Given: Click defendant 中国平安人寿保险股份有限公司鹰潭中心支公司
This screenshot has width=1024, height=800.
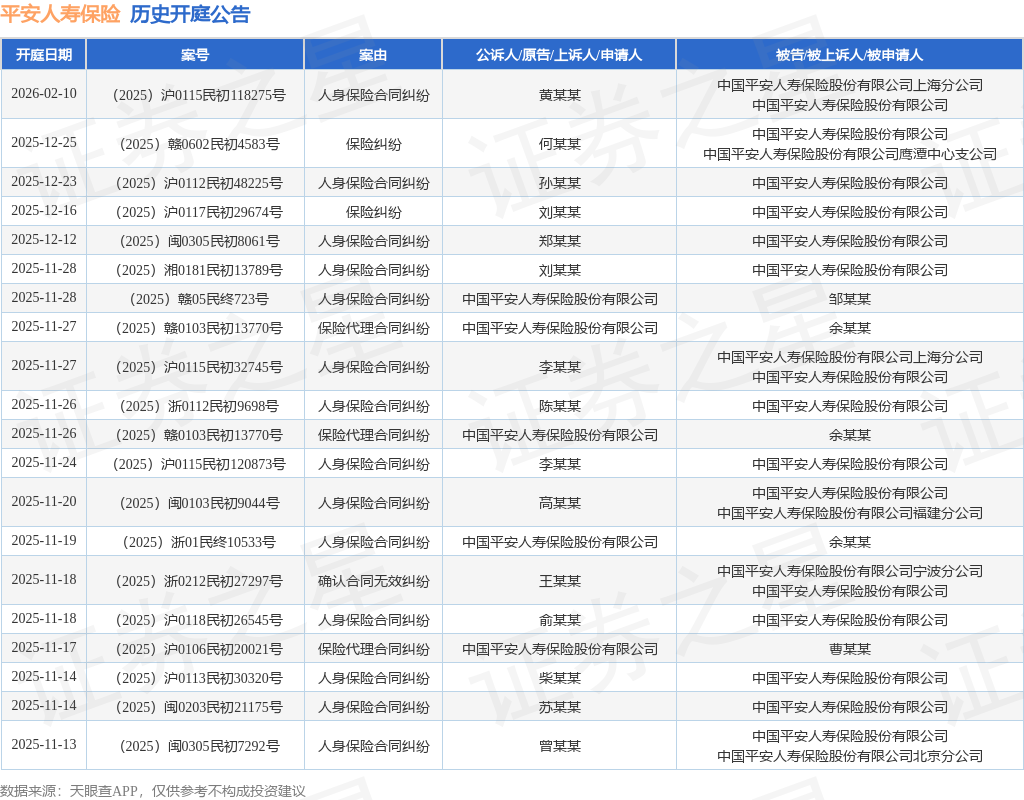Looking at the screenshot, I should pos(850,154).
